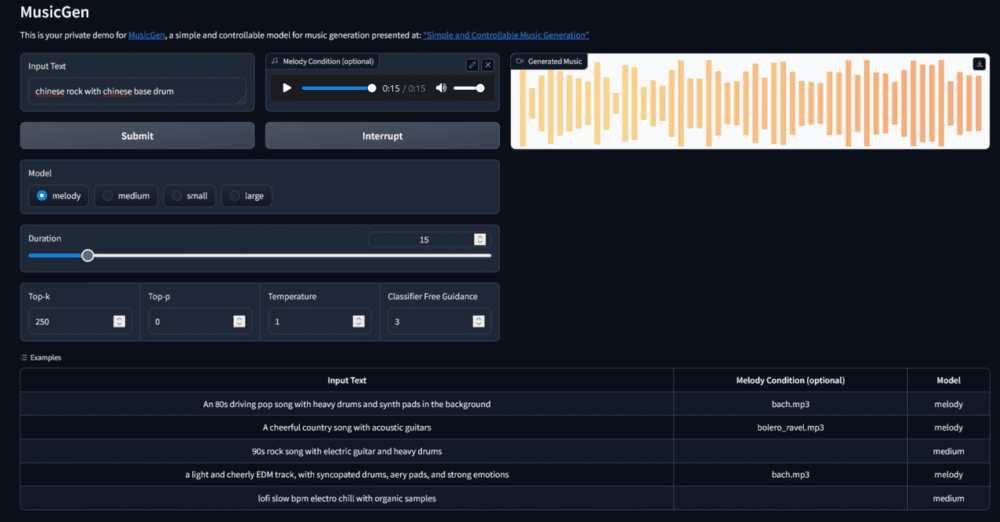Choose the small model option
Screen dimensions: 1000x522
(x=189, y=196)
